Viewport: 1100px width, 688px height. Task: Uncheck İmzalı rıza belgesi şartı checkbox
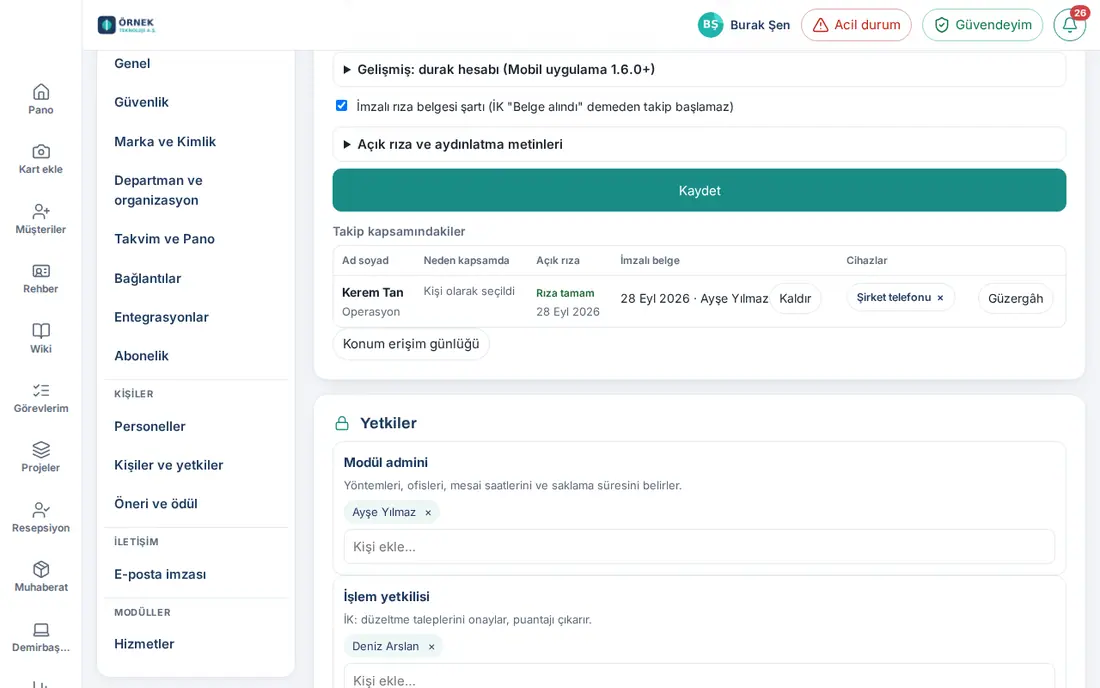342,106
